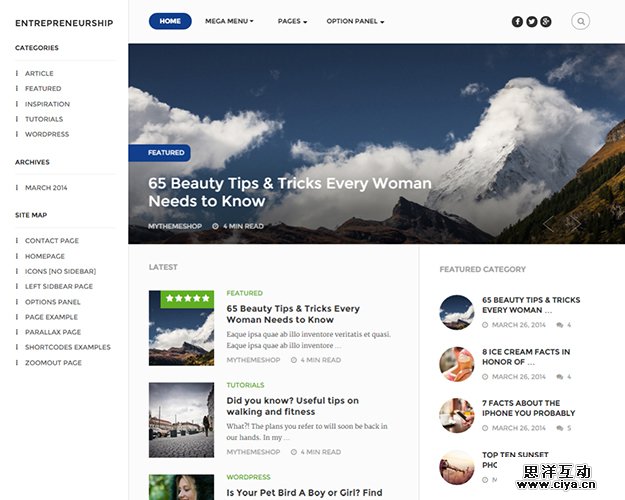Open Options Panel site map link

pyautogui.click(x=53, y=302)
